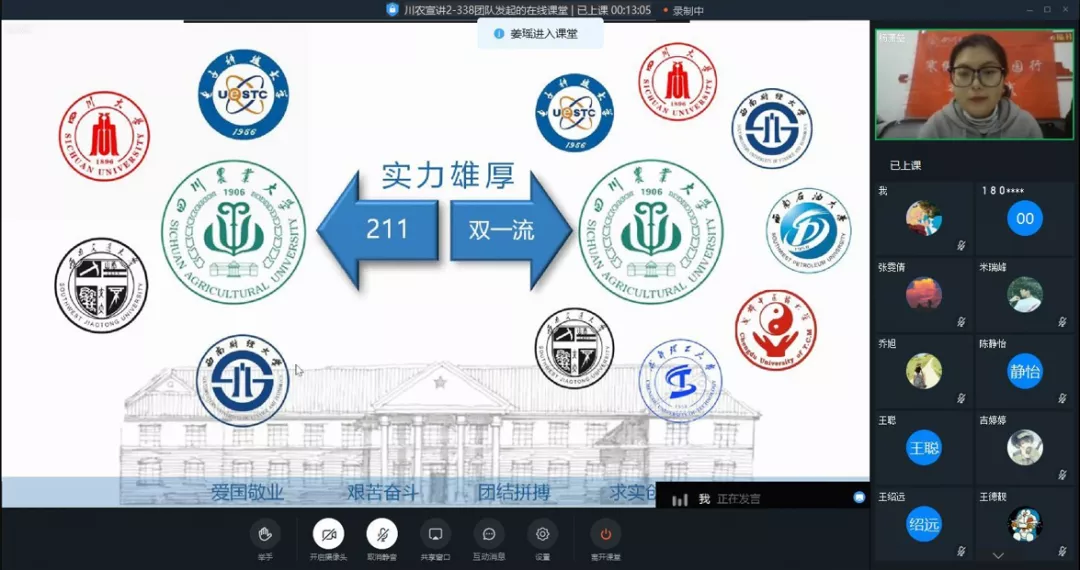Select 王德靓's cartoon avatar

click(1025, 524)
